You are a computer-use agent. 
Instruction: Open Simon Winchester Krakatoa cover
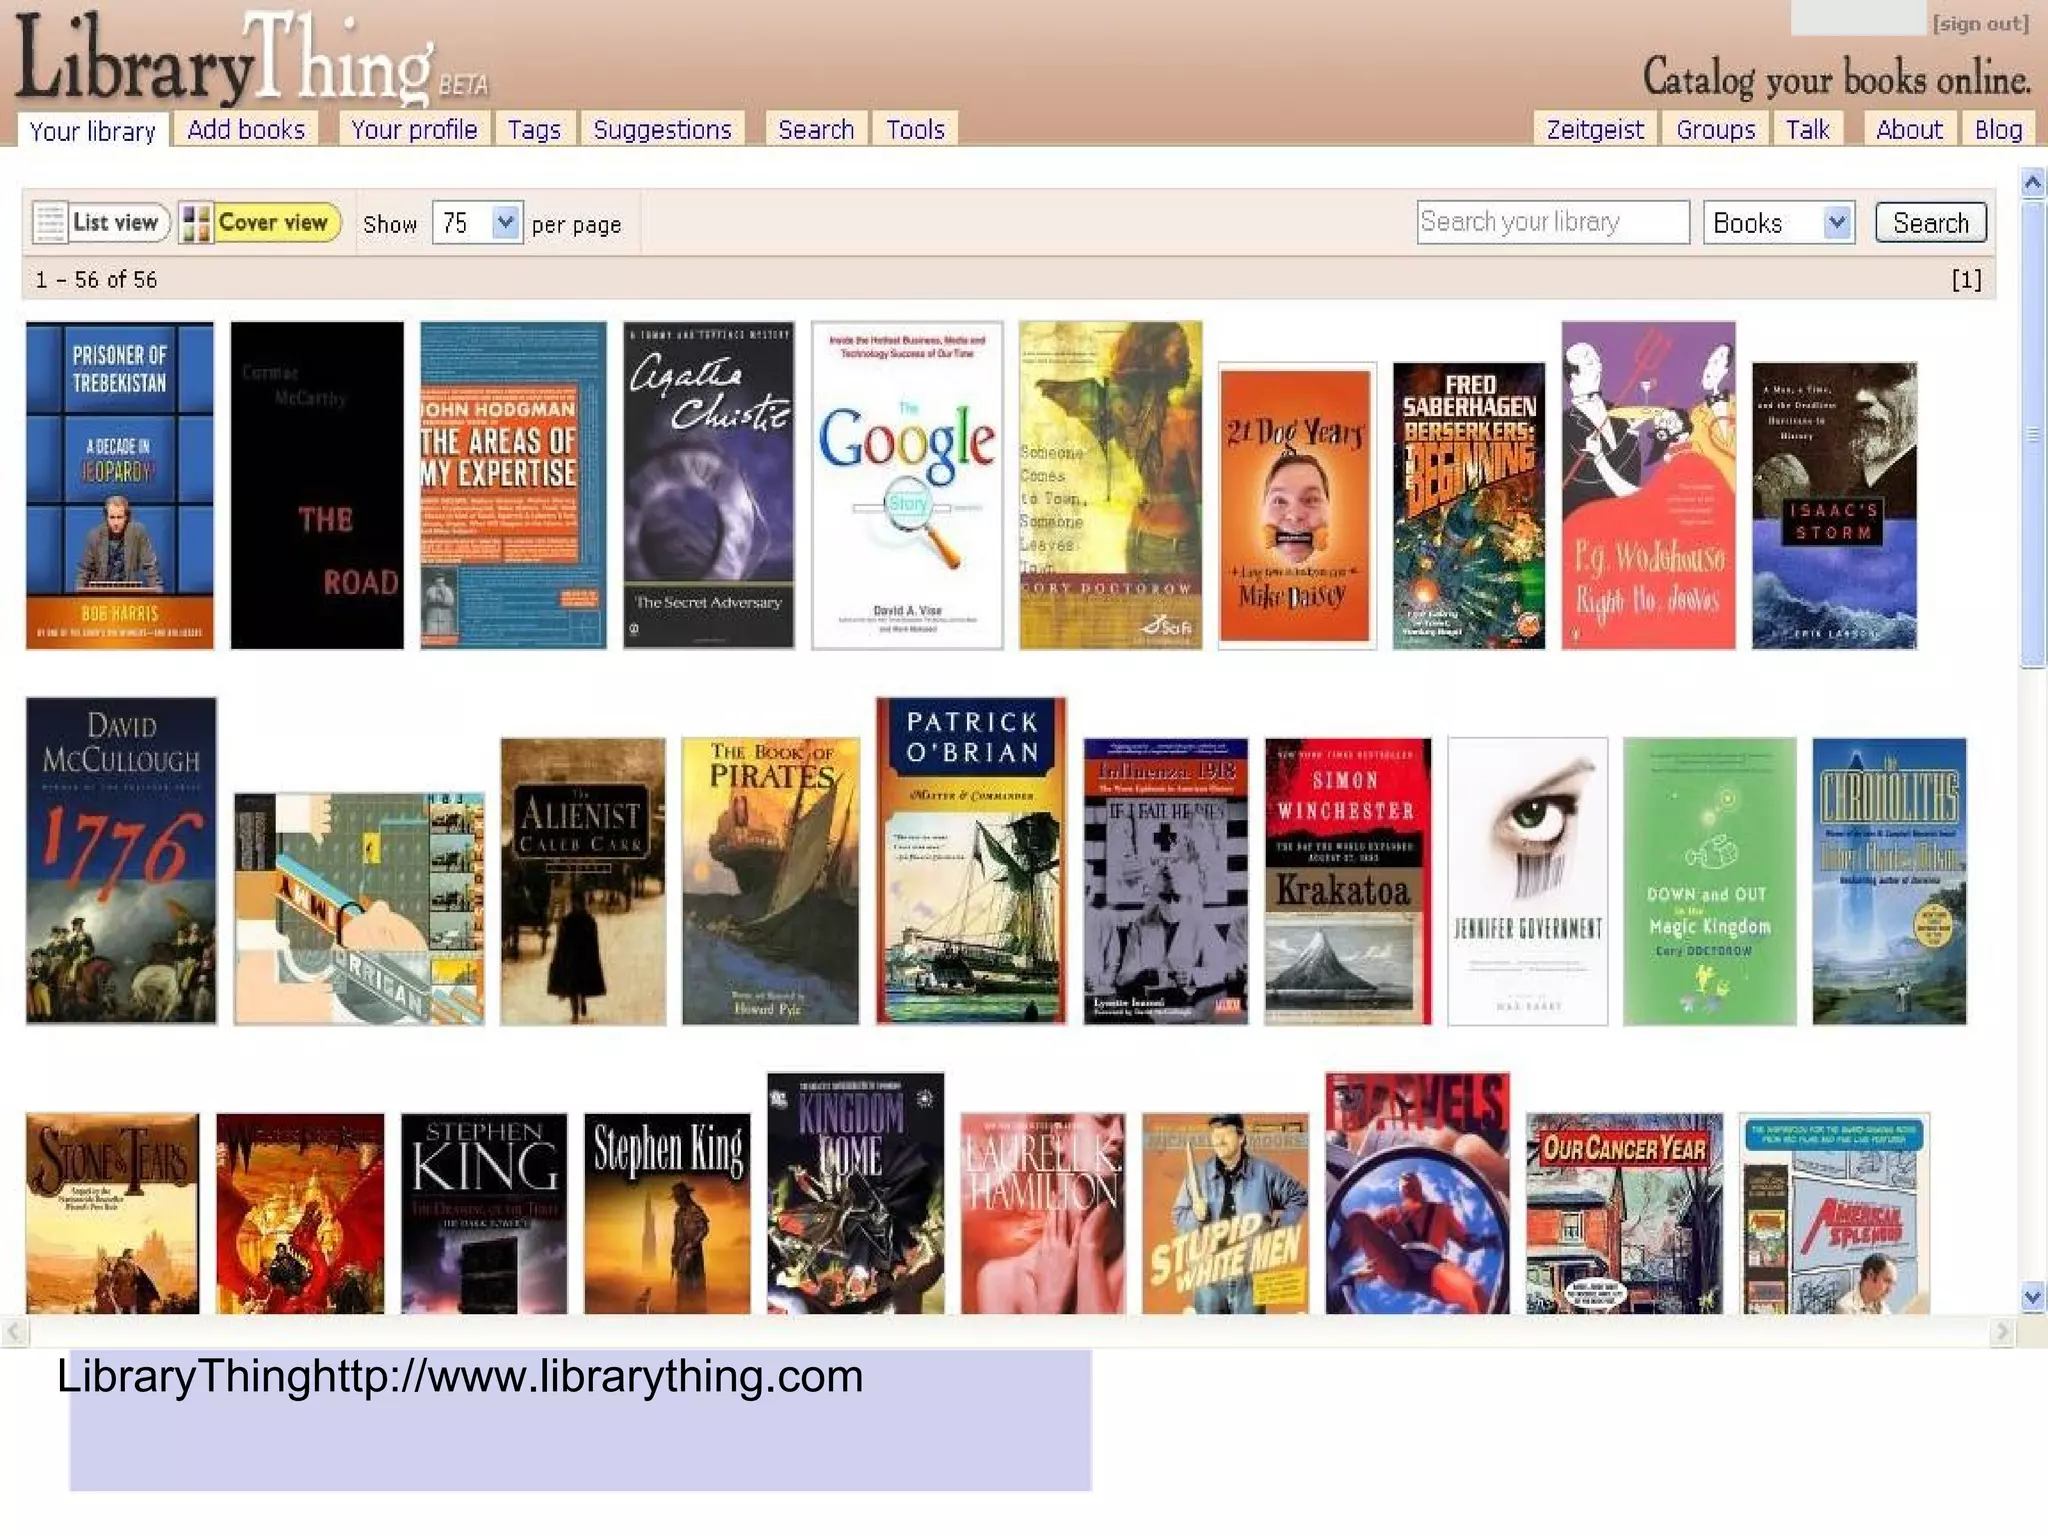pos(1348,882)
